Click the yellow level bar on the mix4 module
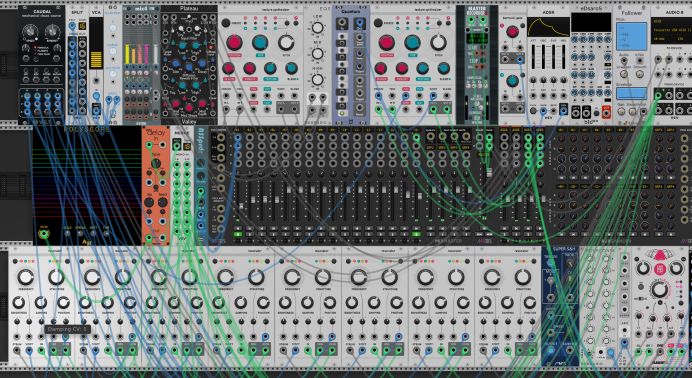The width and height of the screenshot is (692, 378). 128,54
